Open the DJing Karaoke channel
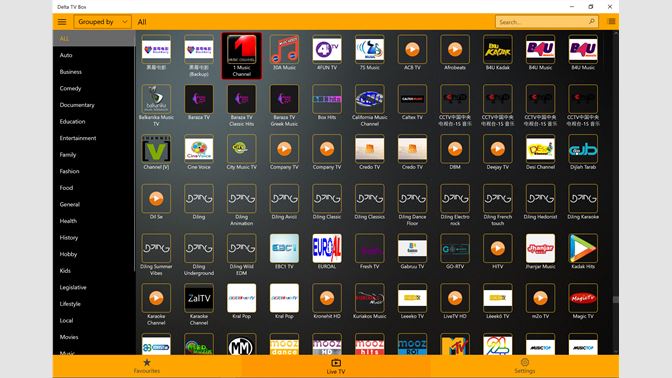672x378 pixels. point(583,202)
